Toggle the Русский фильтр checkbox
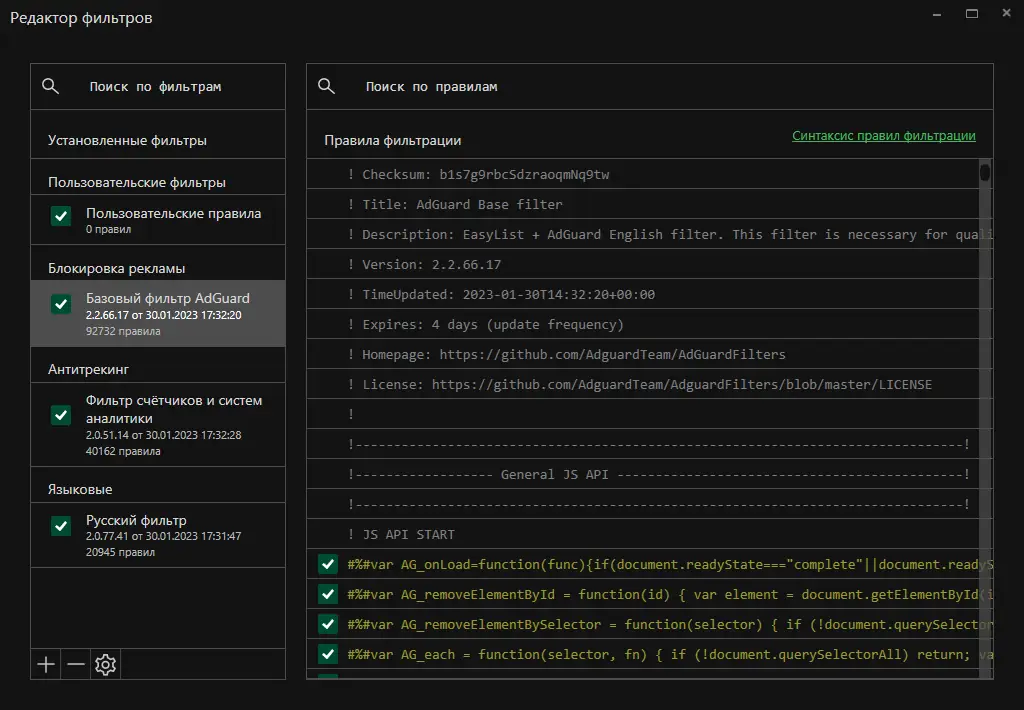This screenshot has width=1024, height=710. coord(61,525)
